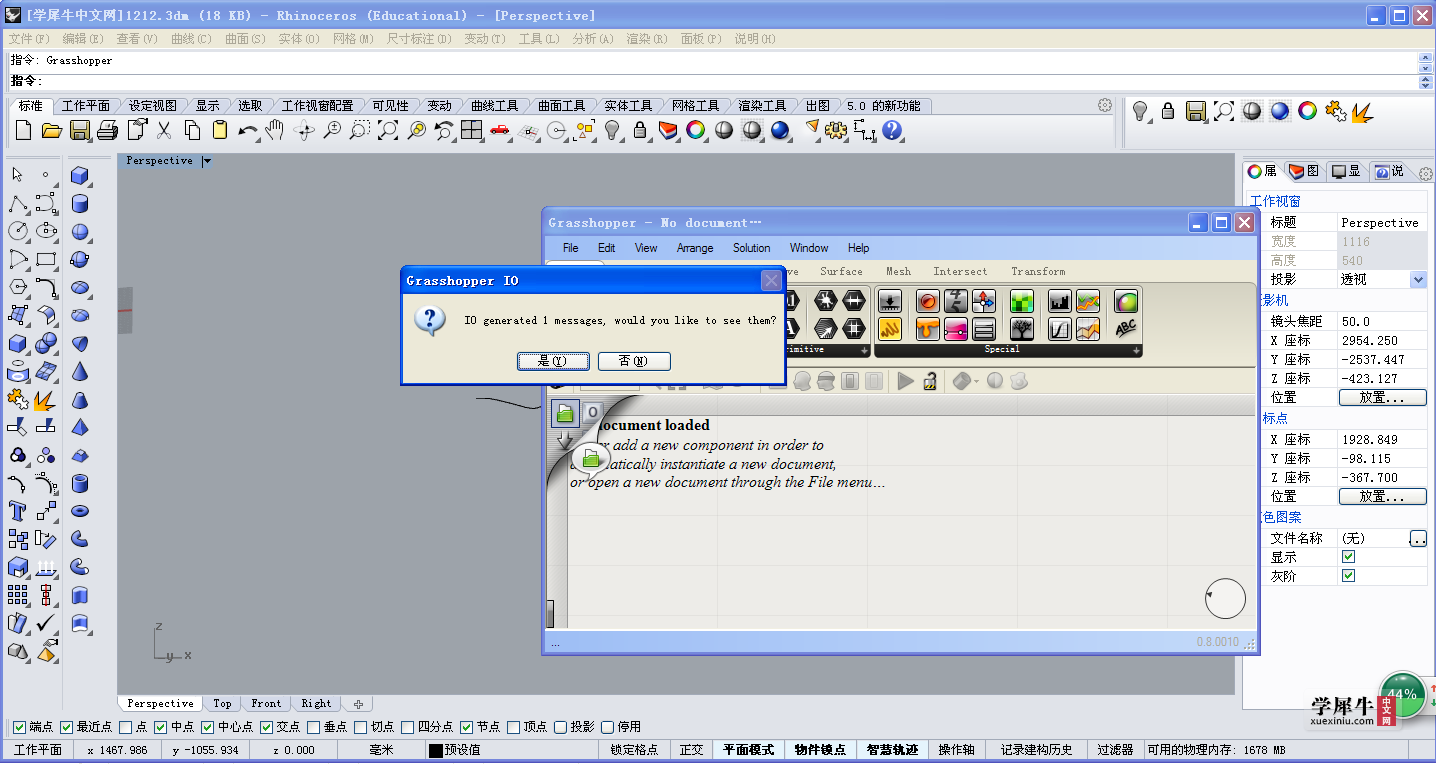Screen dimensions: 1436x764
Task: Click the green checkerboard icon in Grasshopper Special
Action: tap(1021, 301)
